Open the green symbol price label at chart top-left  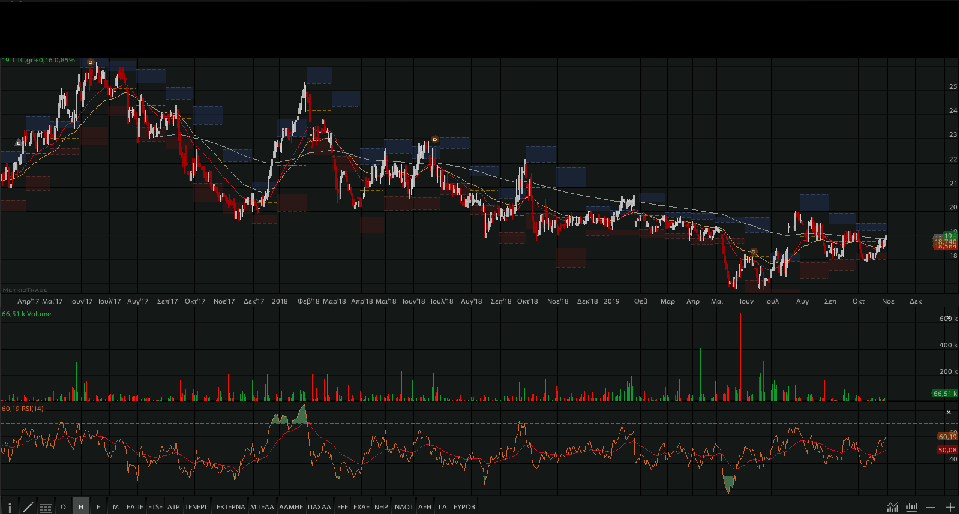pyautogui.click(x=37, y=61)
